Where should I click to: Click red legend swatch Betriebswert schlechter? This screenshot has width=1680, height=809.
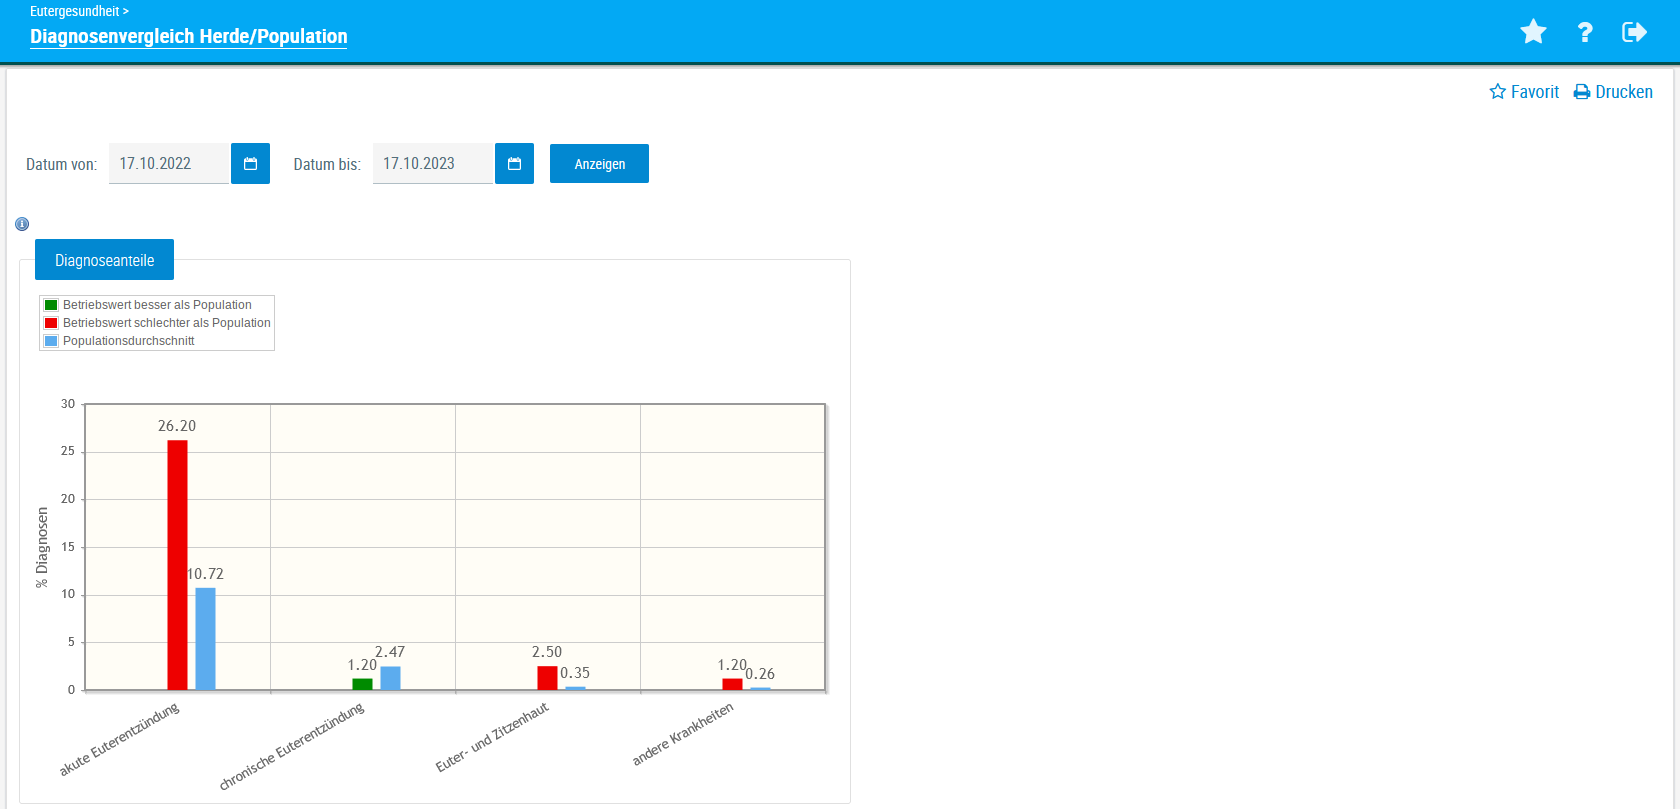pos(51,323)
